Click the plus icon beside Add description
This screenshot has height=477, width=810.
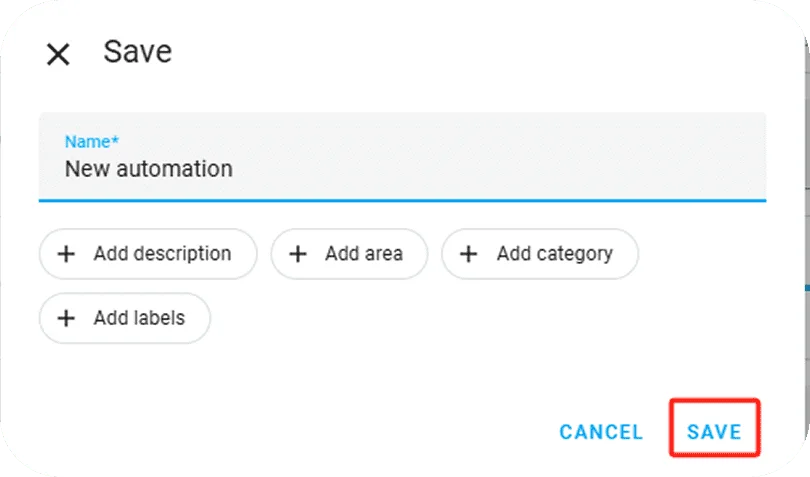point(66,254)
